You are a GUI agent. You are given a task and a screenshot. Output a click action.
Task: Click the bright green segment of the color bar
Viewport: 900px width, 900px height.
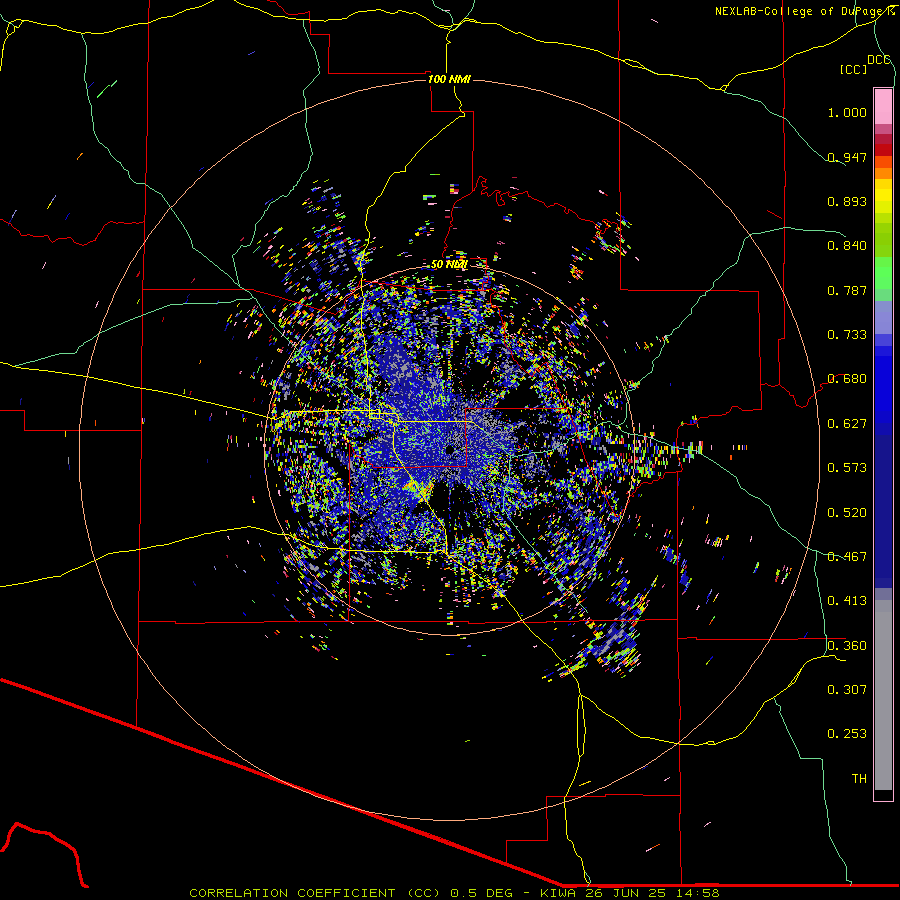[883, 273]
